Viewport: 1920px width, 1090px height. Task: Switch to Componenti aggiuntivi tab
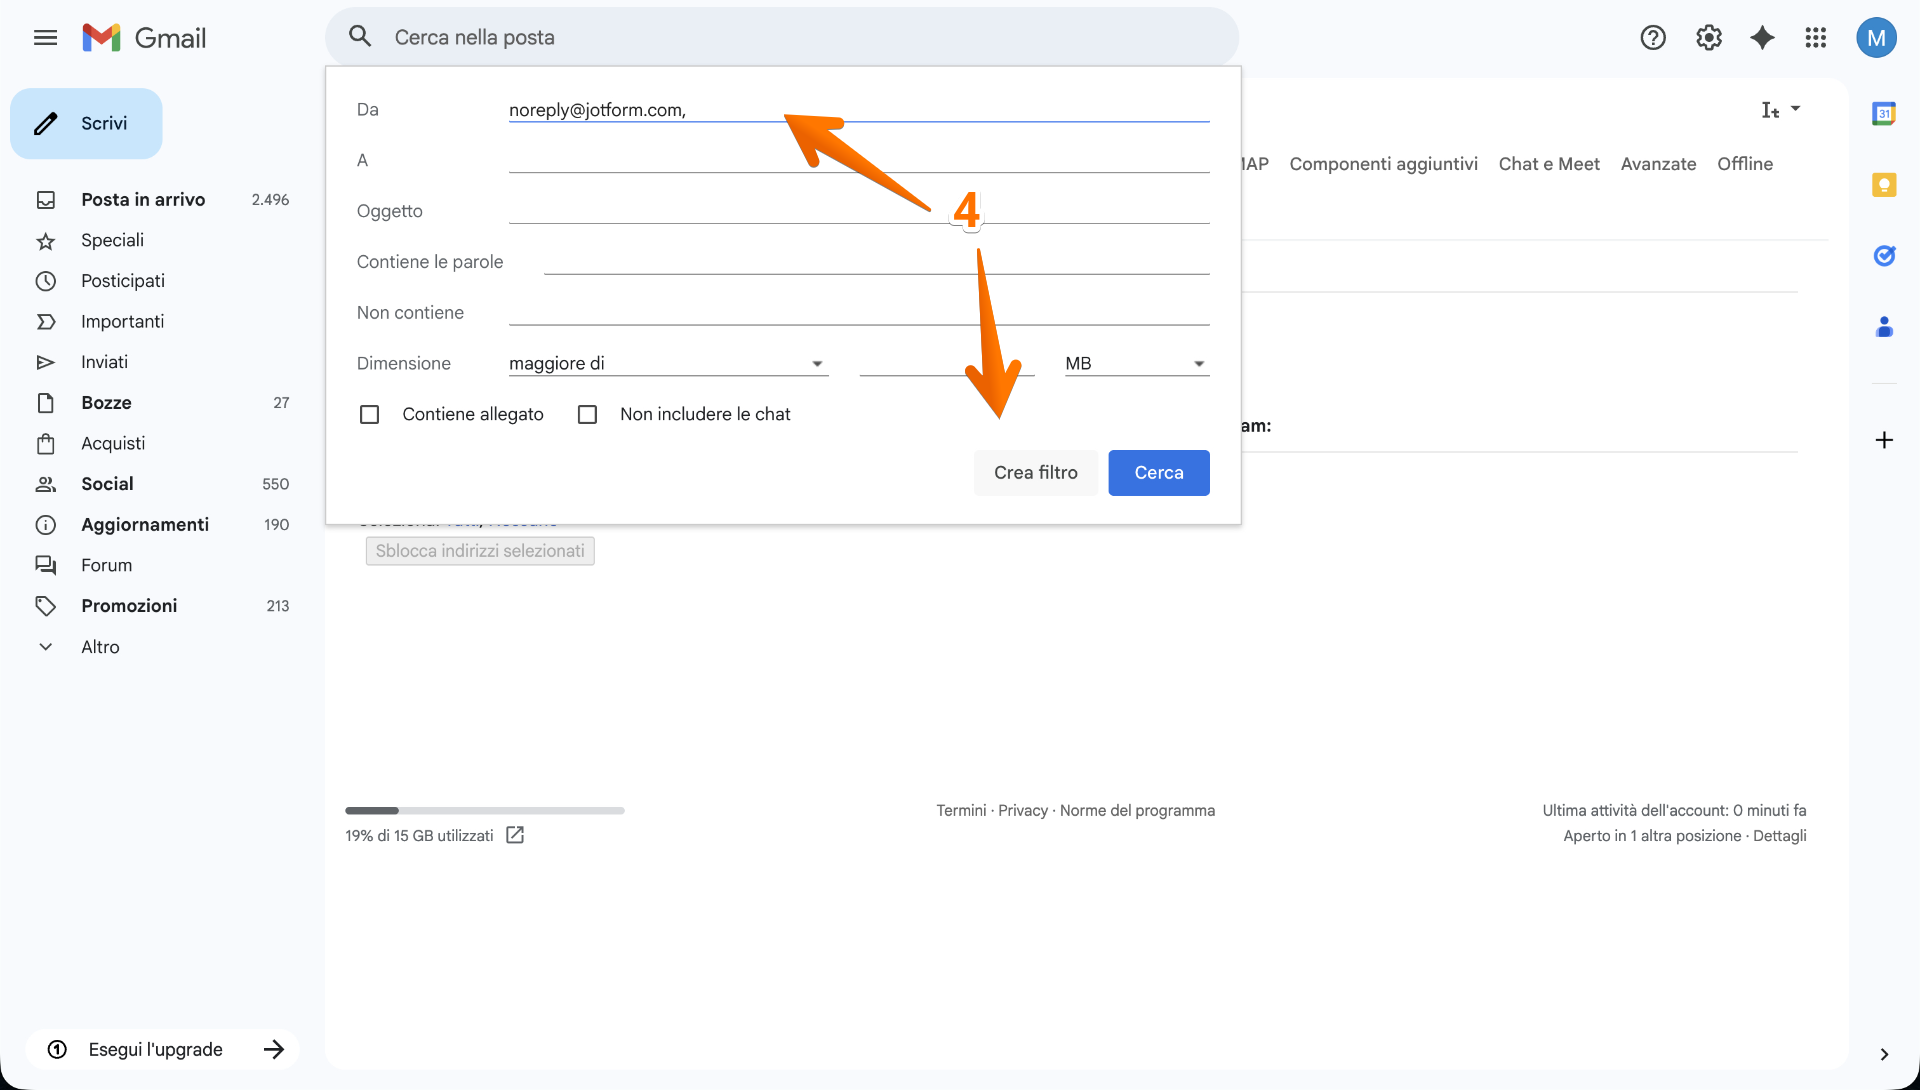(x=1383, y=163)
